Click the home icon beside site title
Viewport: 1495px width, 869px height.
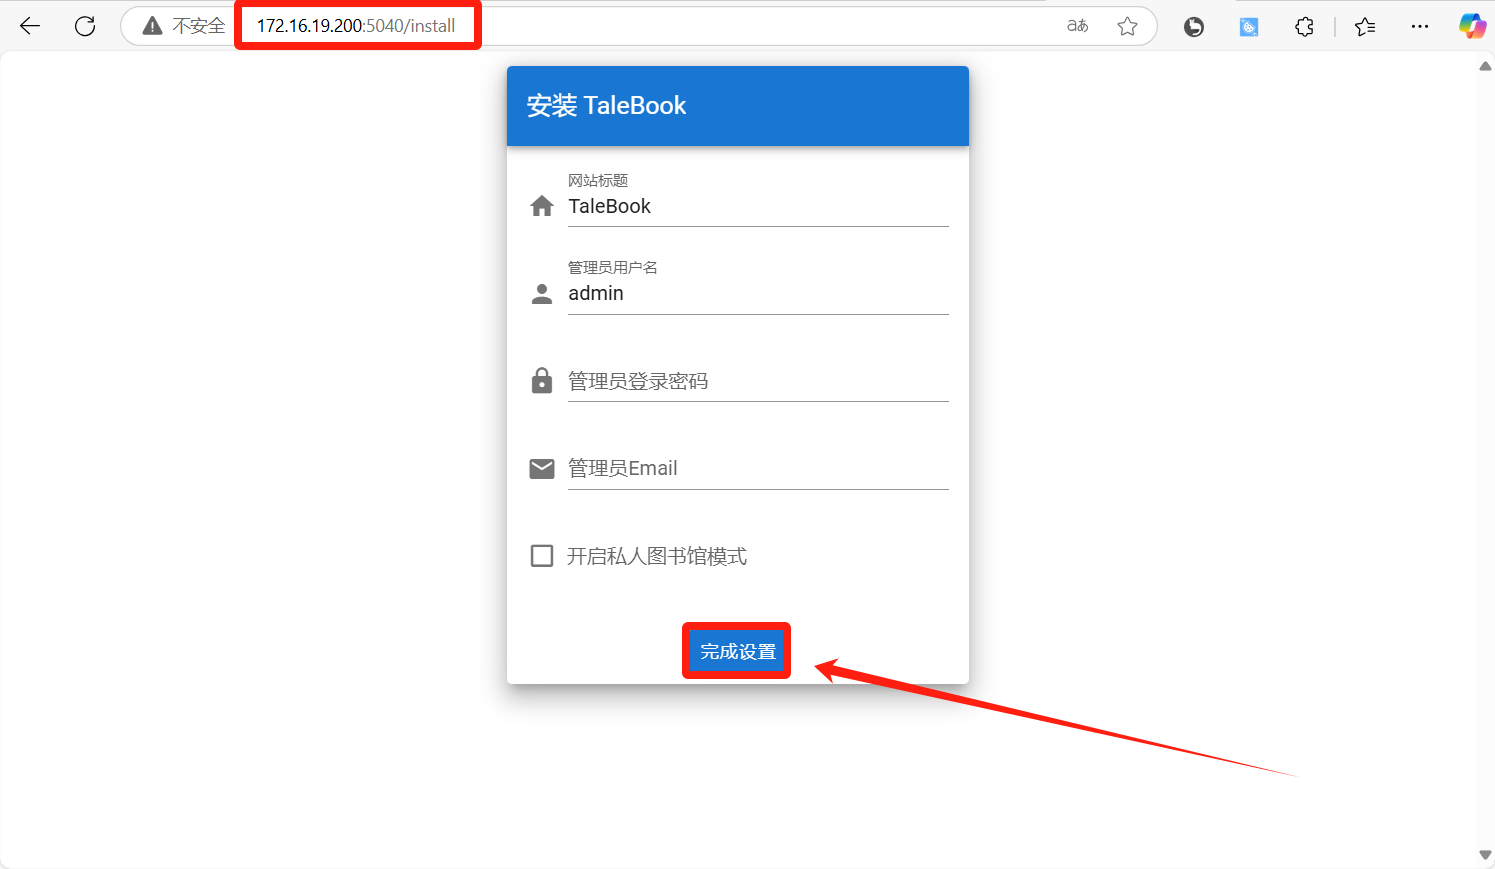coord(542,206)
